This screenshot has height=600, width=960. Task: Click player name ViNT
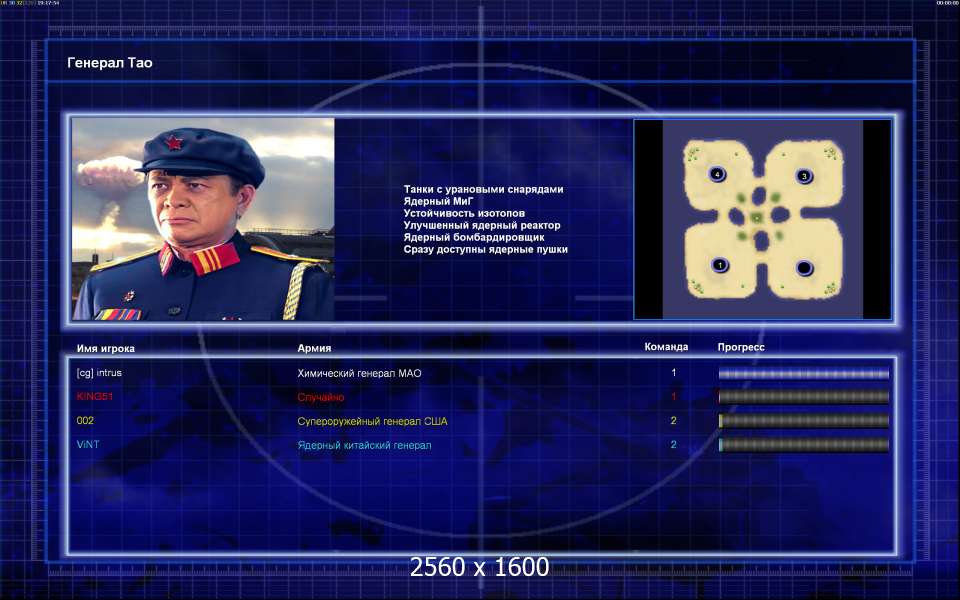click(88, 444)
